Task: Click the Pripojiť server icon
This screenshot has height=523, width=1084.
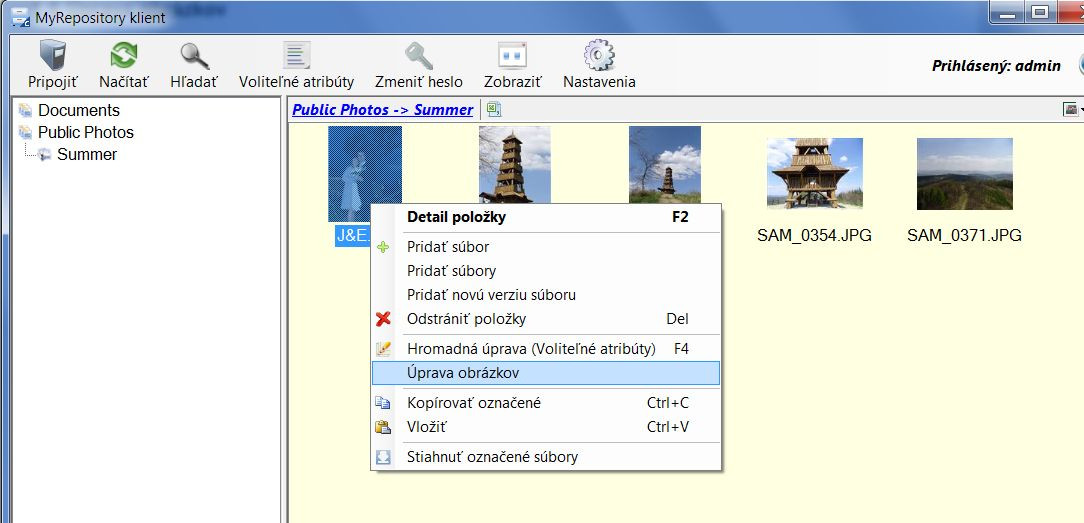Action: coord(53,55)
